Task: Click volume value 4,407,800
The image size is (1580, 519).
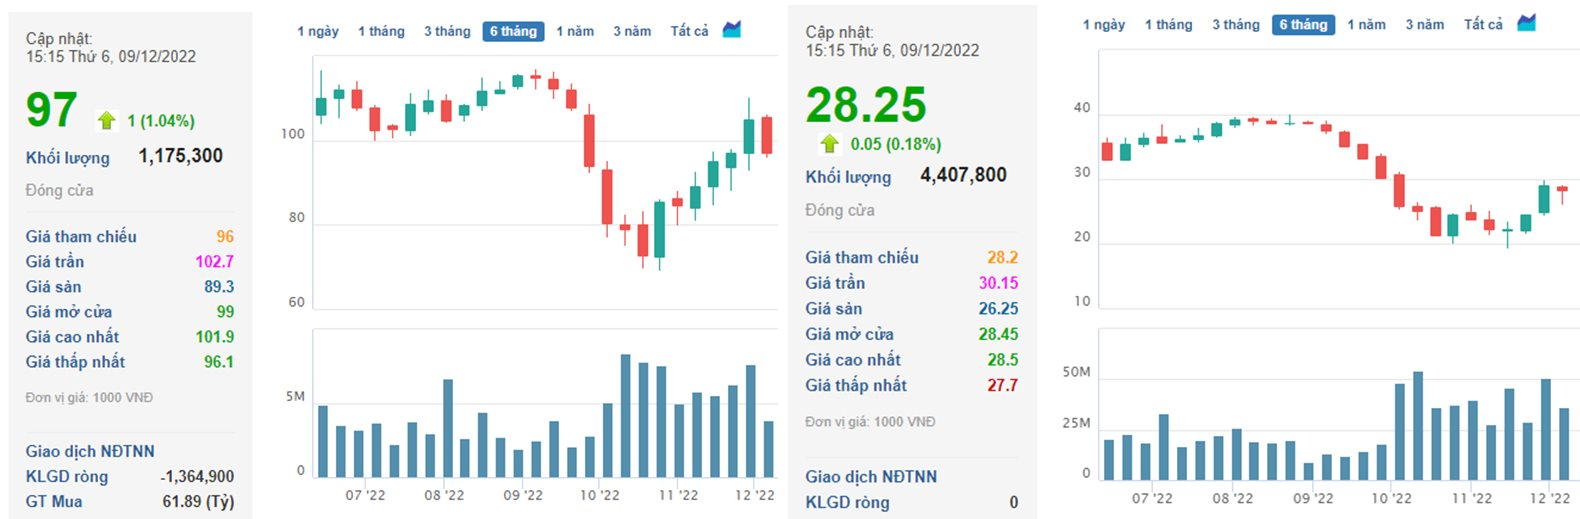Action: pos(963,175)
